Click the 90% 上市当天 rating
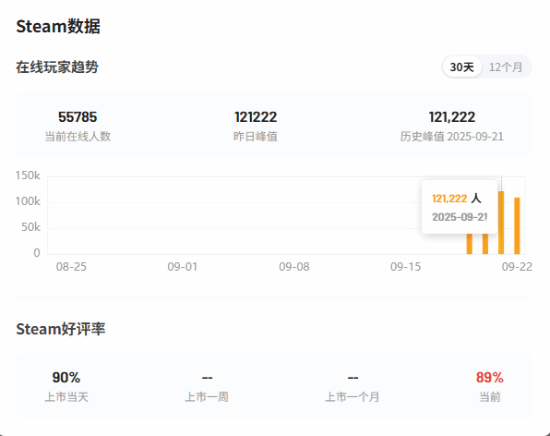Image resolution: width=550 pixels, height=436 pixels. pyautogui.click(x=66, y=378)
